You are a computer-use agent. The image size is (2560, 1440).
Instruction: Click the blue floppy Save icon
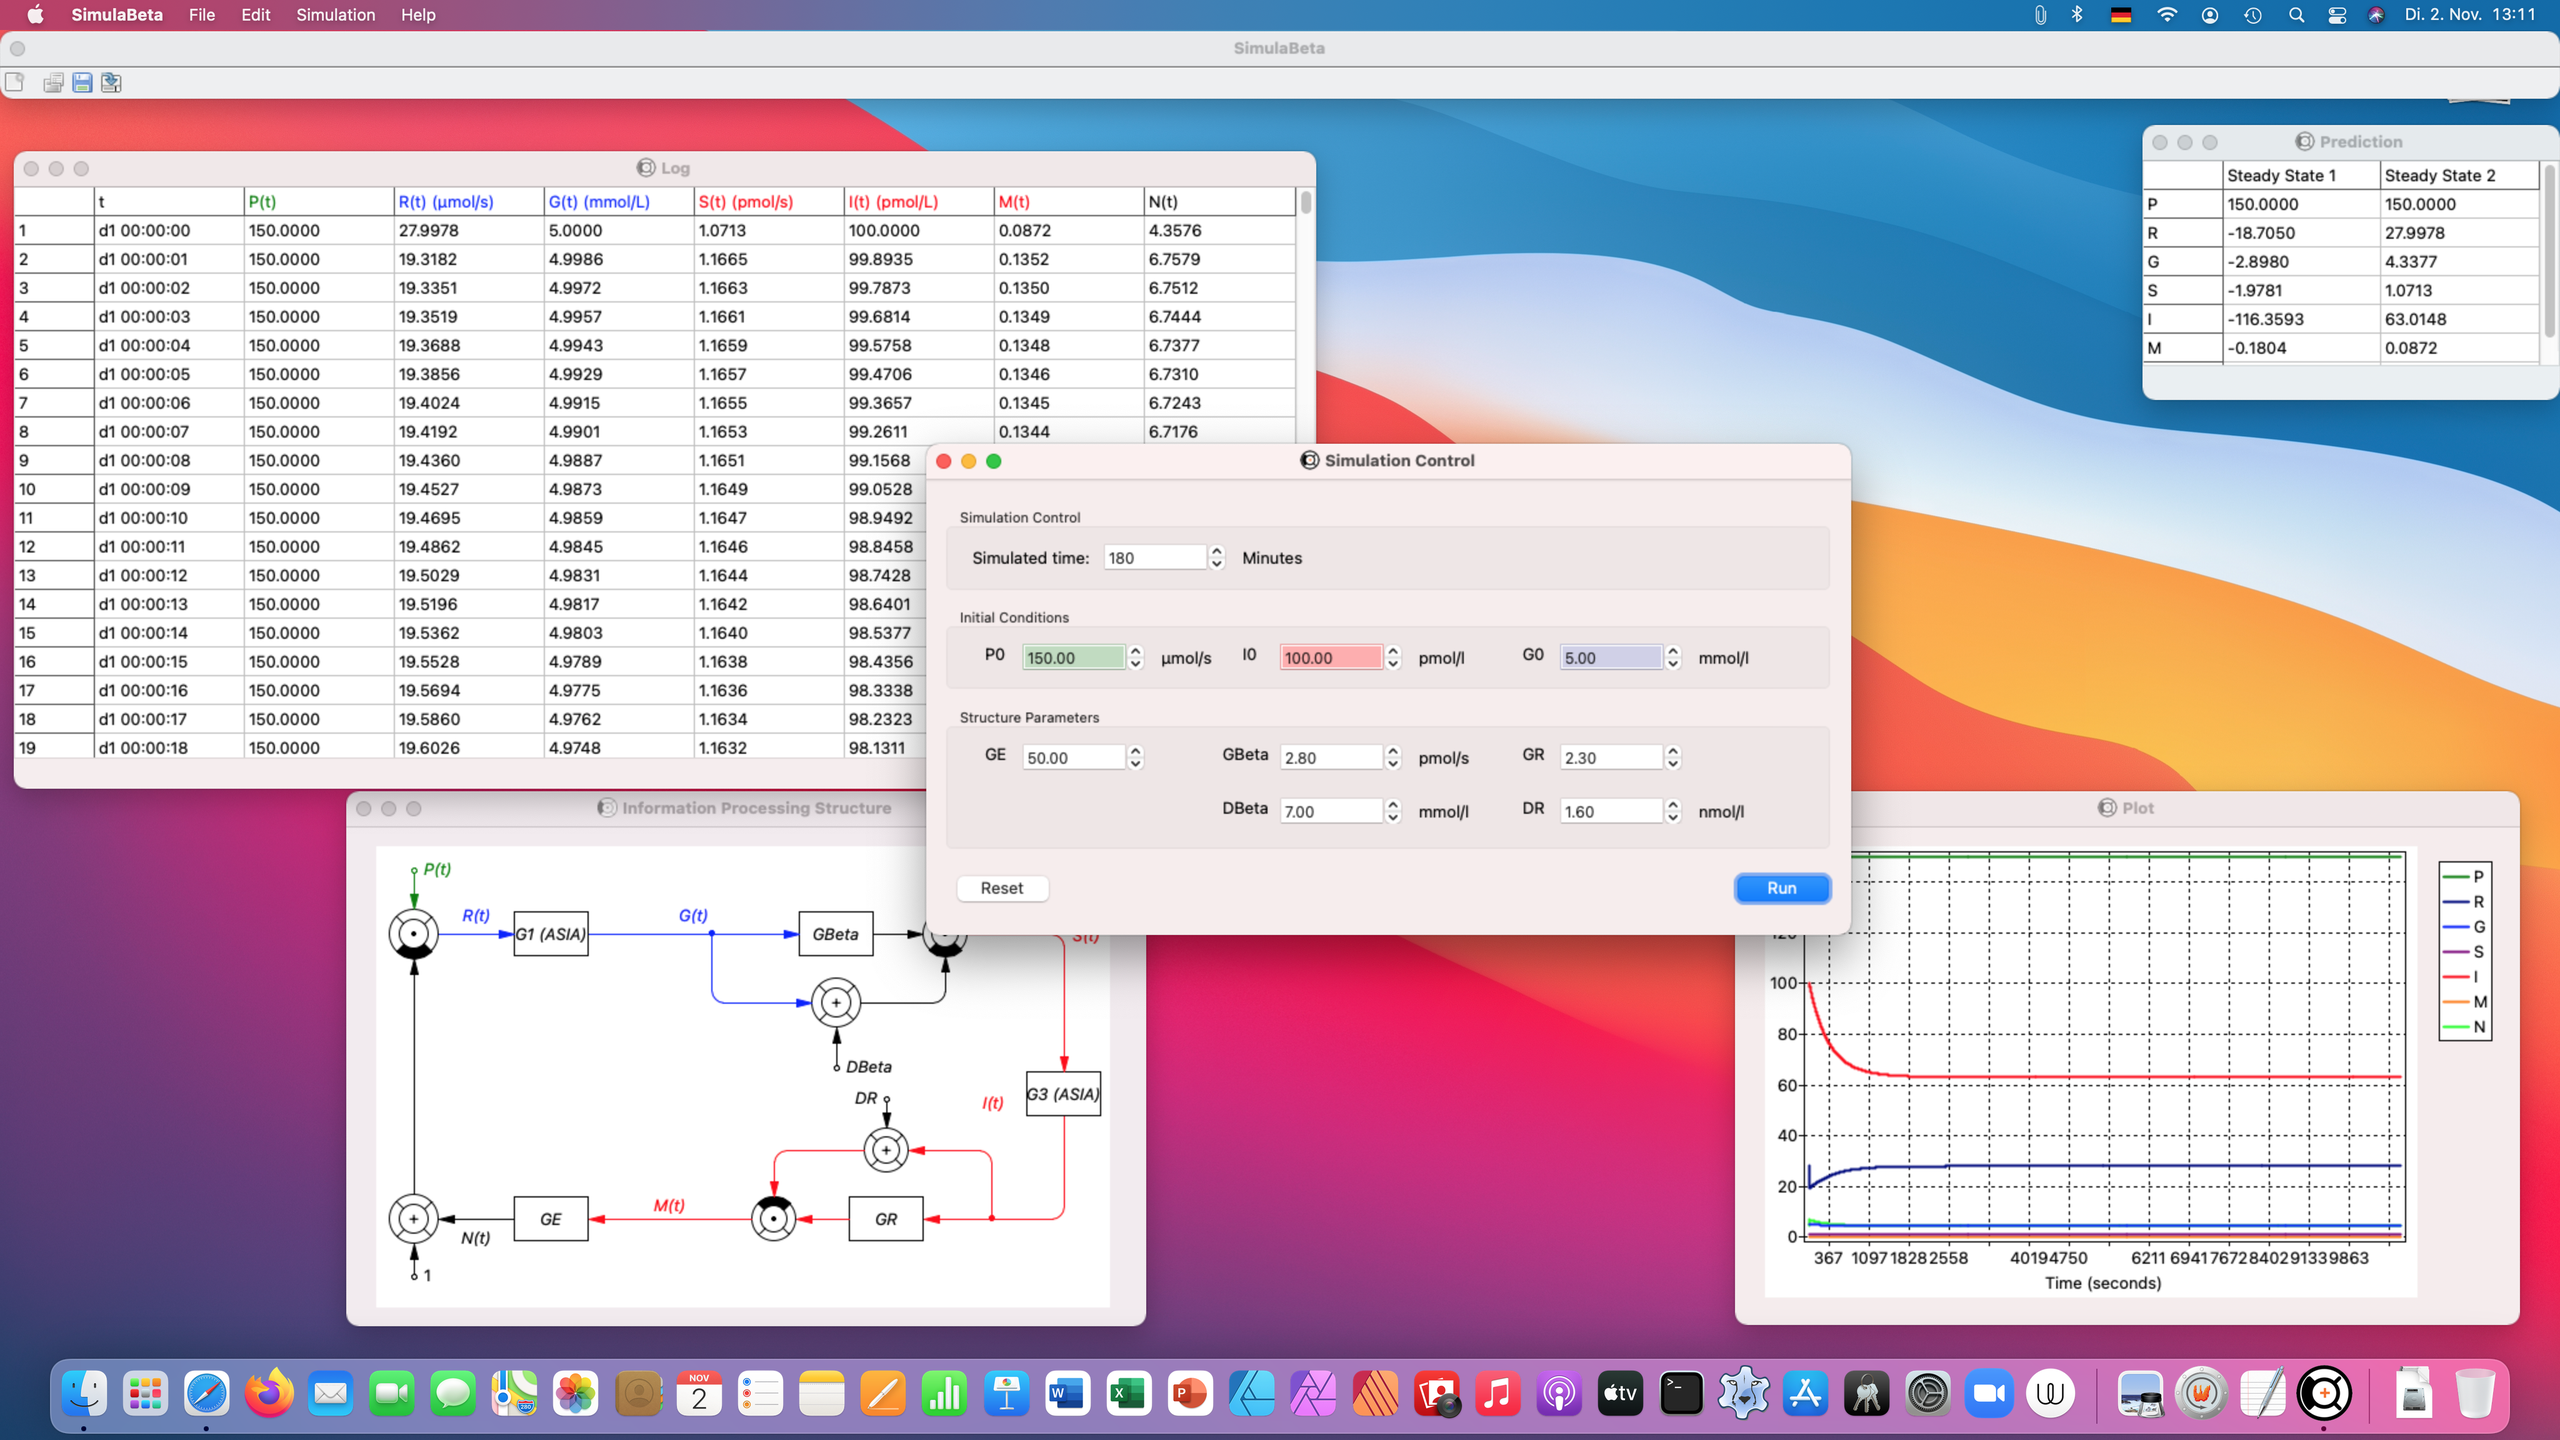[82, 82]
